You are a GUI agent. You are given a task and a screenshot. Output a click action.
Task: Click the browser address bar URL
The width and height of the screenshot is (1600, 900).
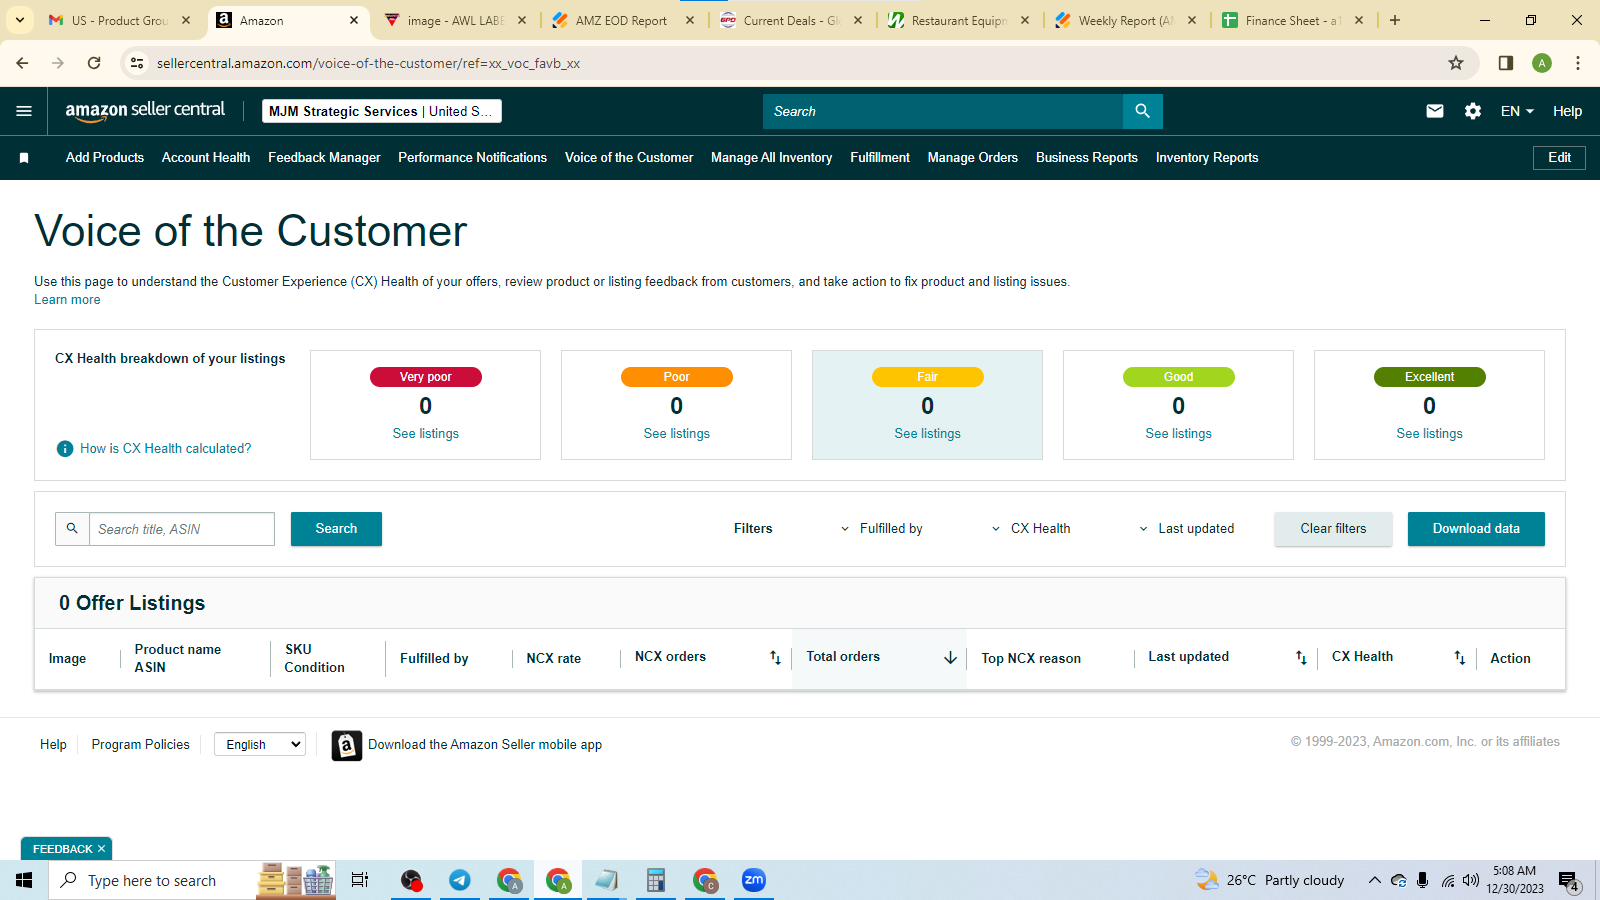pyautogui.click(x=368, y=63)
